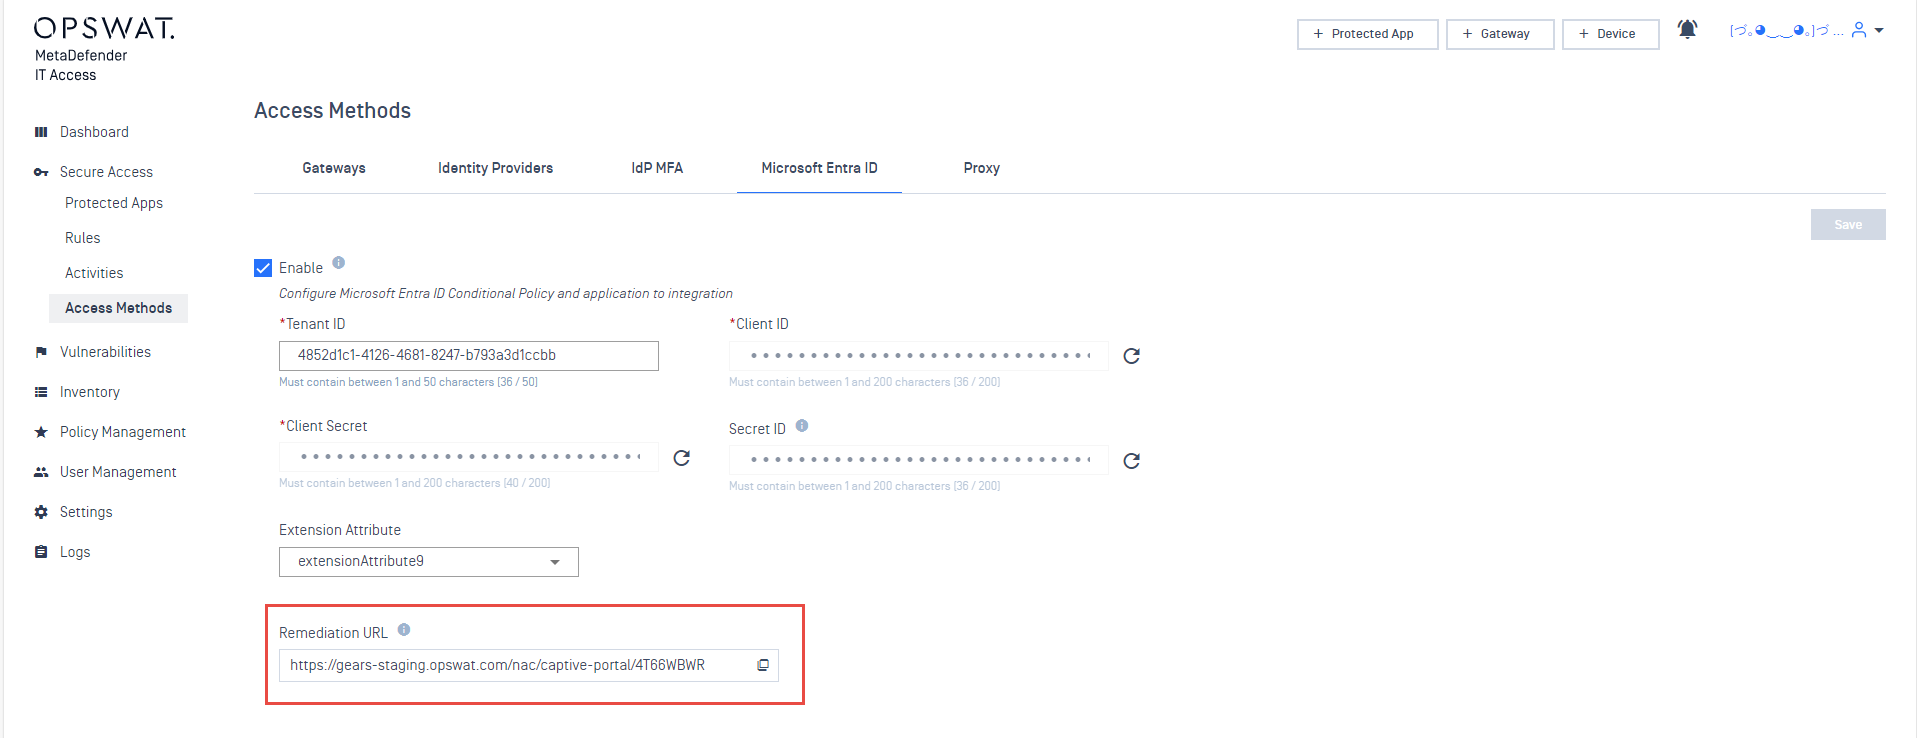The image size is (1917, 738).
Task: Show info tooltip for Remediation URL
Action: click(x=404, y=630)
